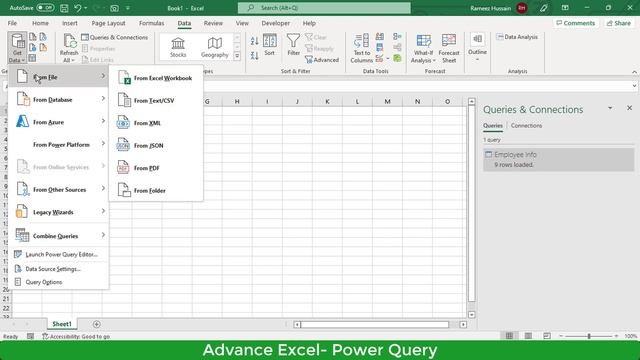Click the Undo icon
Image resolution: width=640 pixels, height=360 pixels.
pos(77,8)
